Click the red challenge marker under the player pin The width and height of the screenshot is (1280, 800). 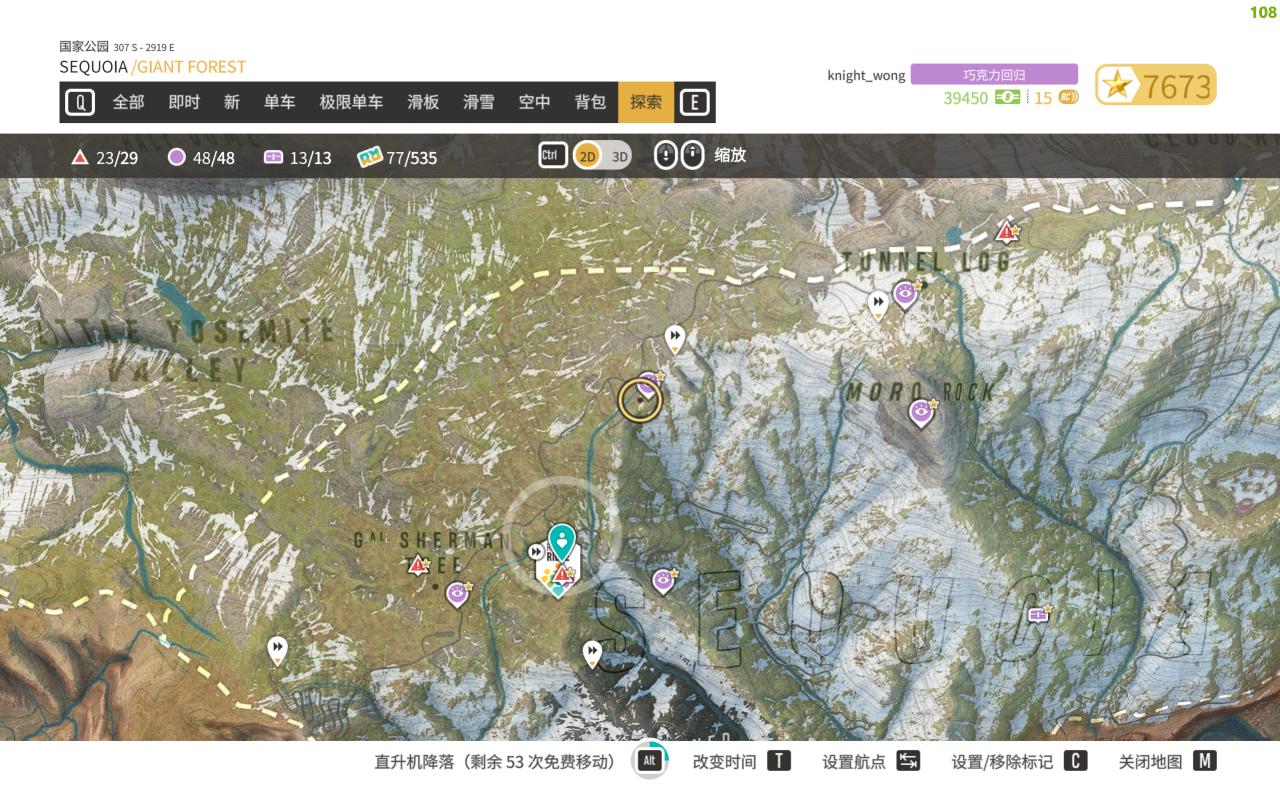(563, 574)
